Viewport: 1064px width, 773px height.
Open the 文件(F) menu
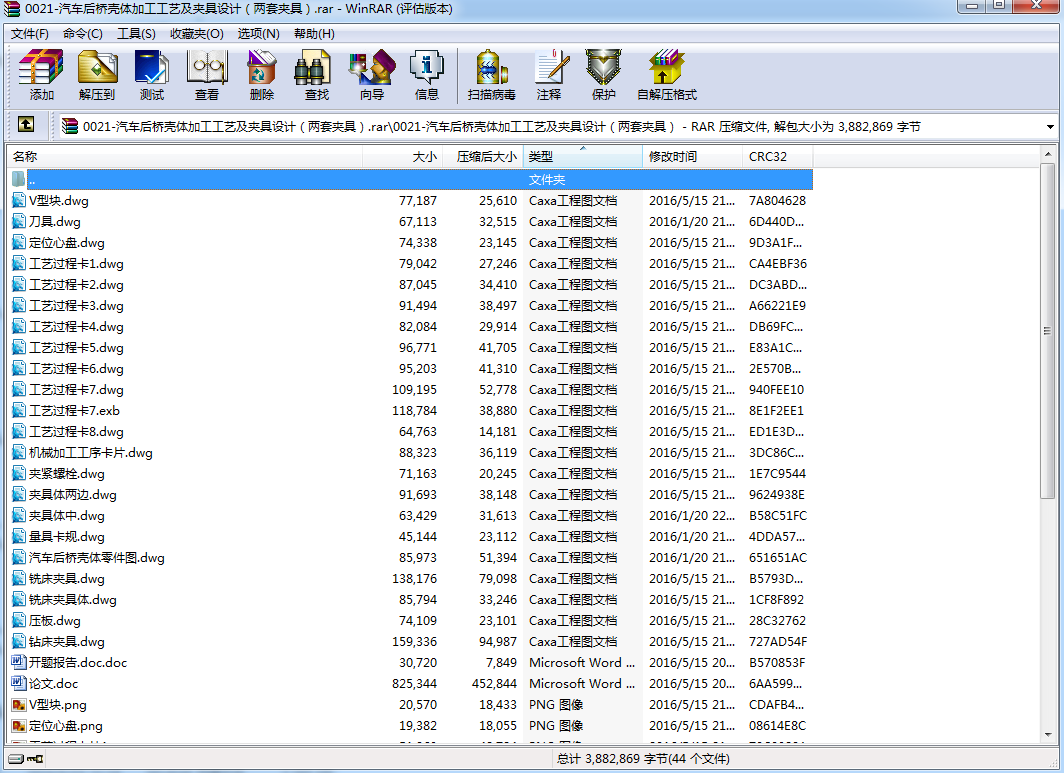click(30, 34)
